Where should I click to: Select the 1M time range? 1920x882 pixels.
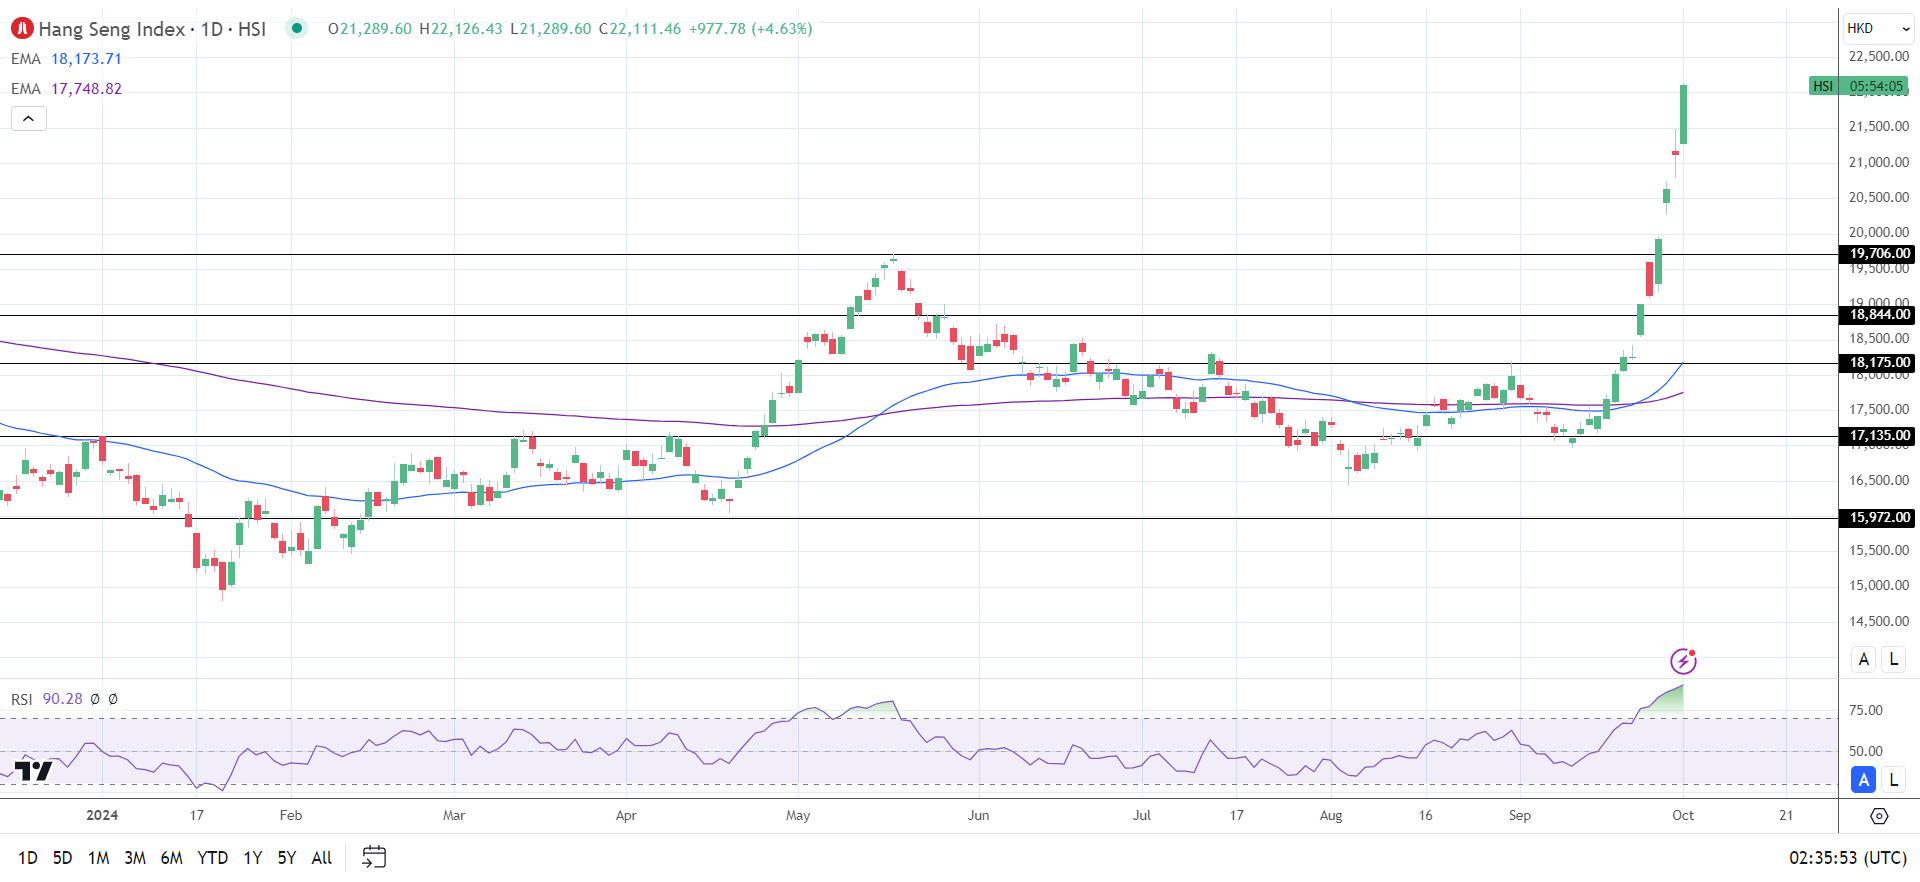click(98, 858)
